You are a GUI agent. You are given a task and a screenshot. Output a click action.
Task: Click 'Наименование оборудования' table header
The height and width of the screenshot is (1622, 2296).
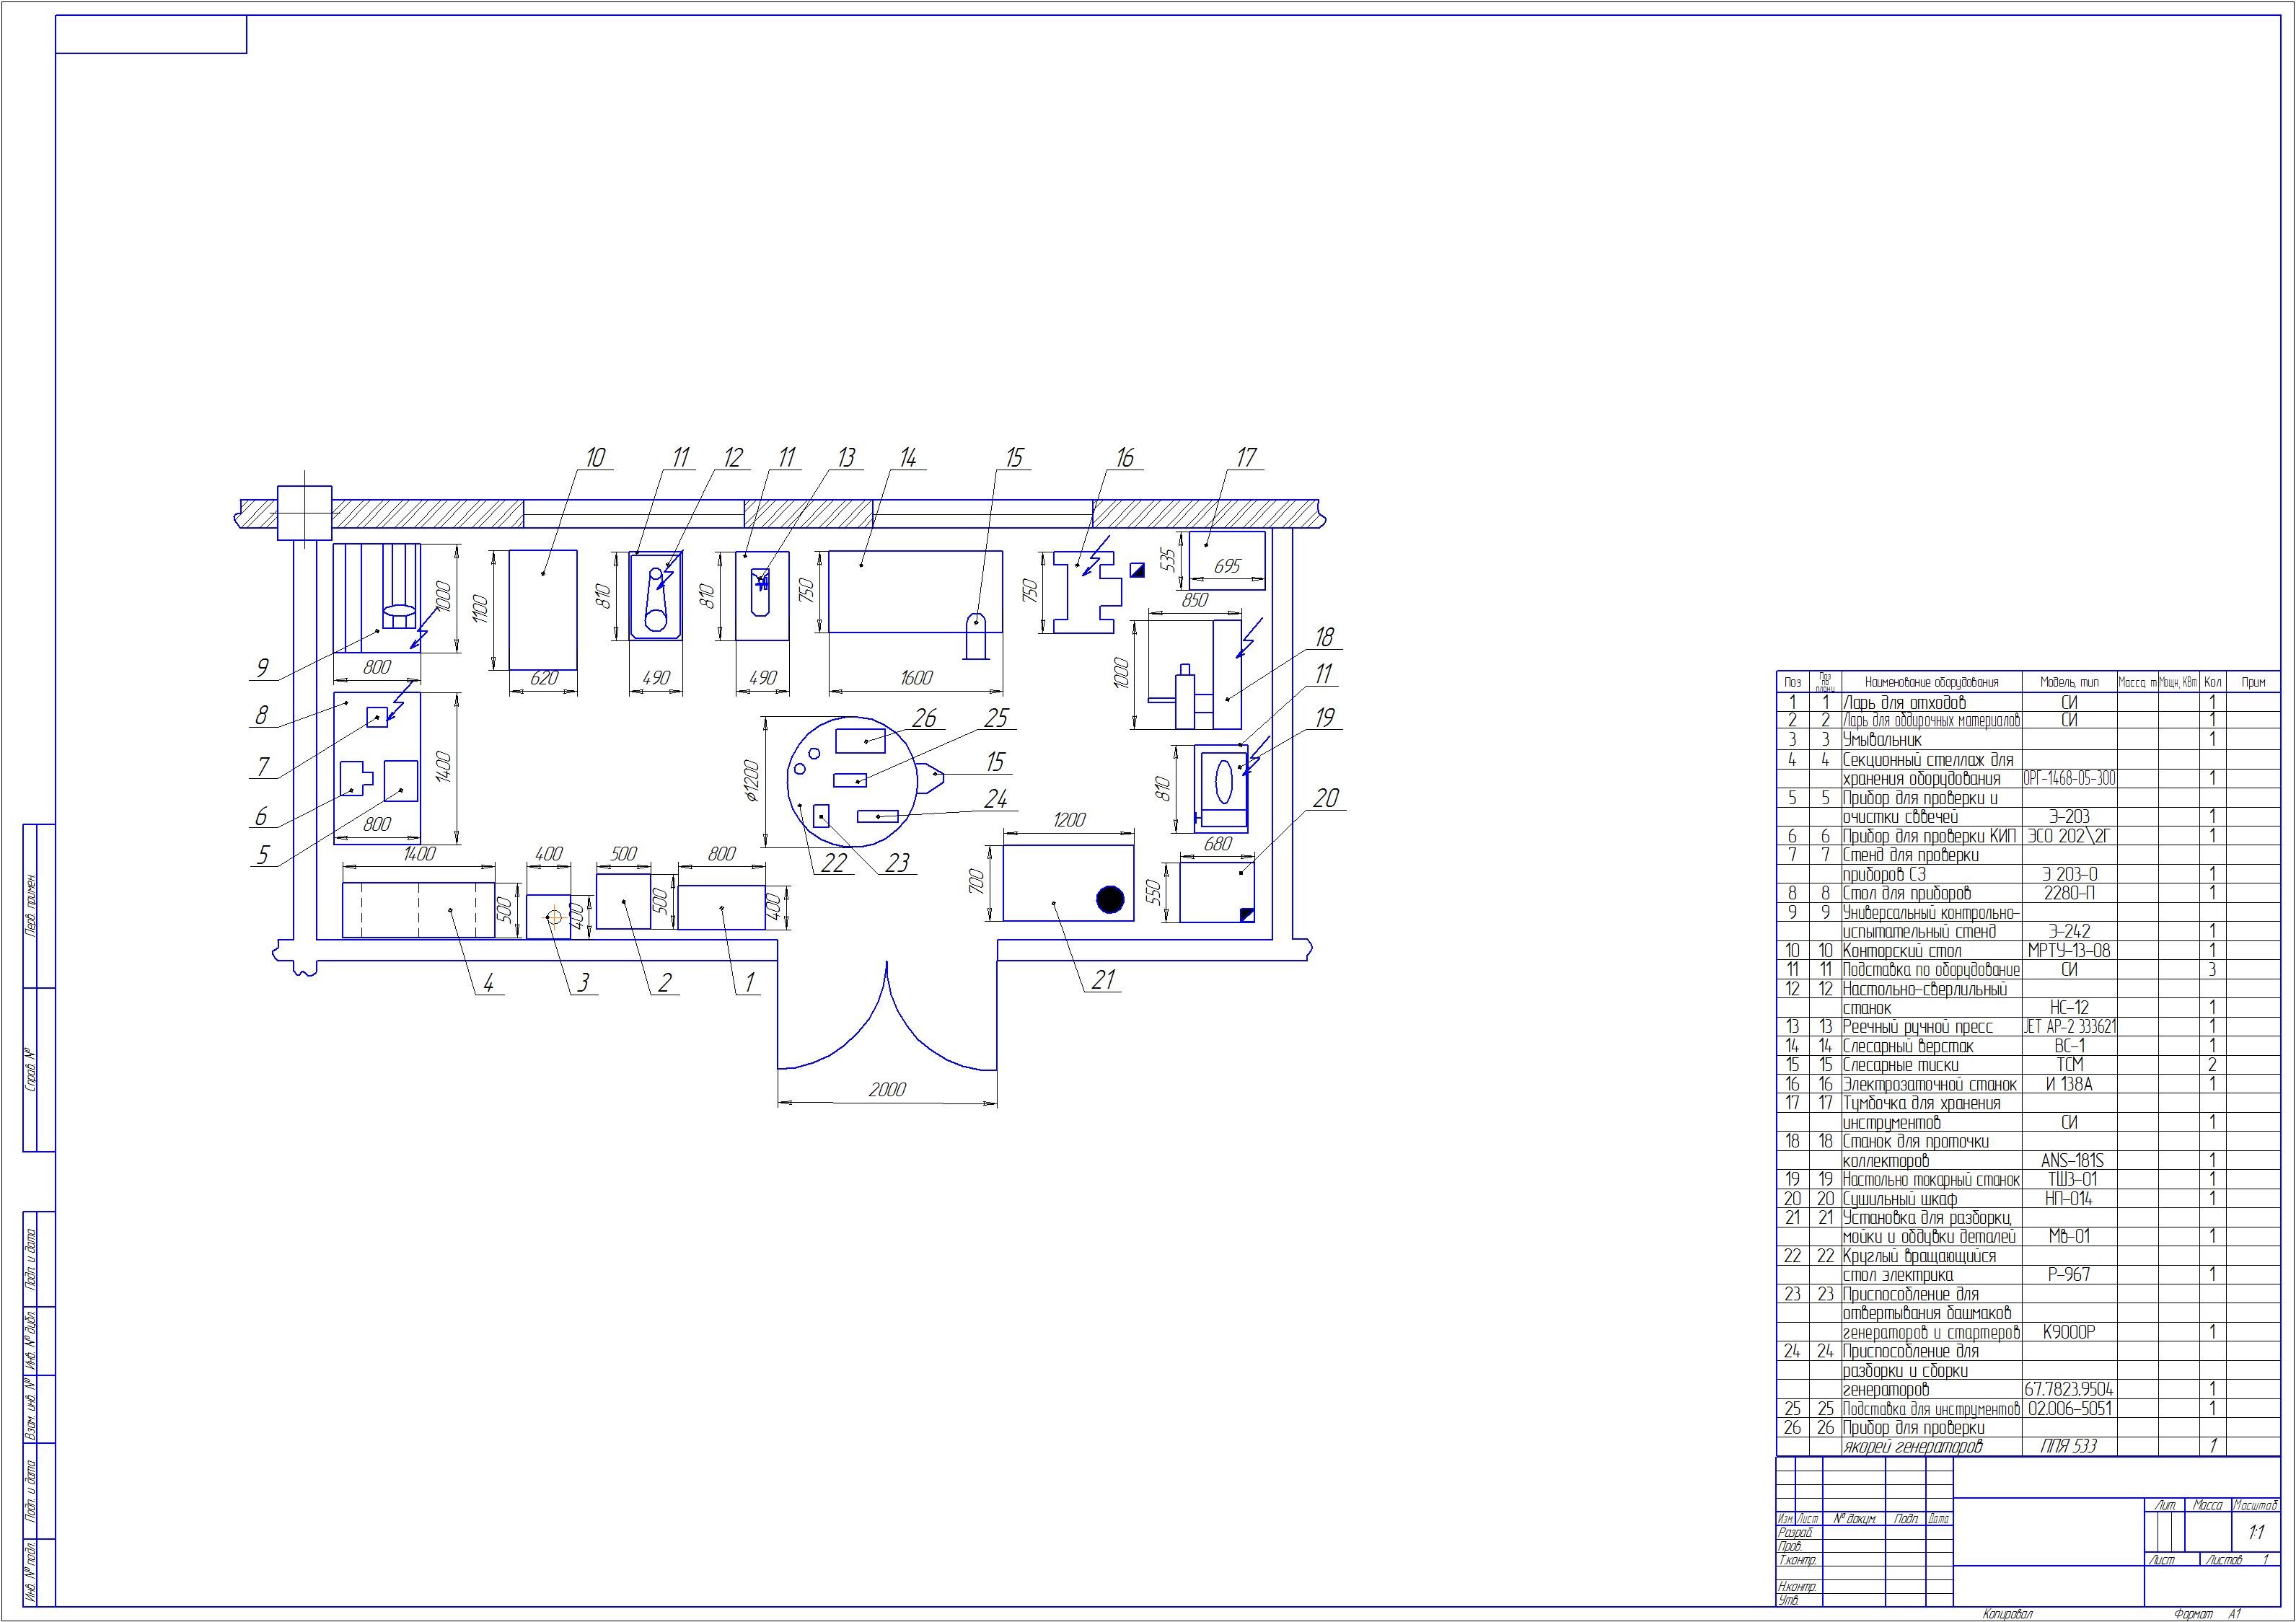[x=1931, y=682]
